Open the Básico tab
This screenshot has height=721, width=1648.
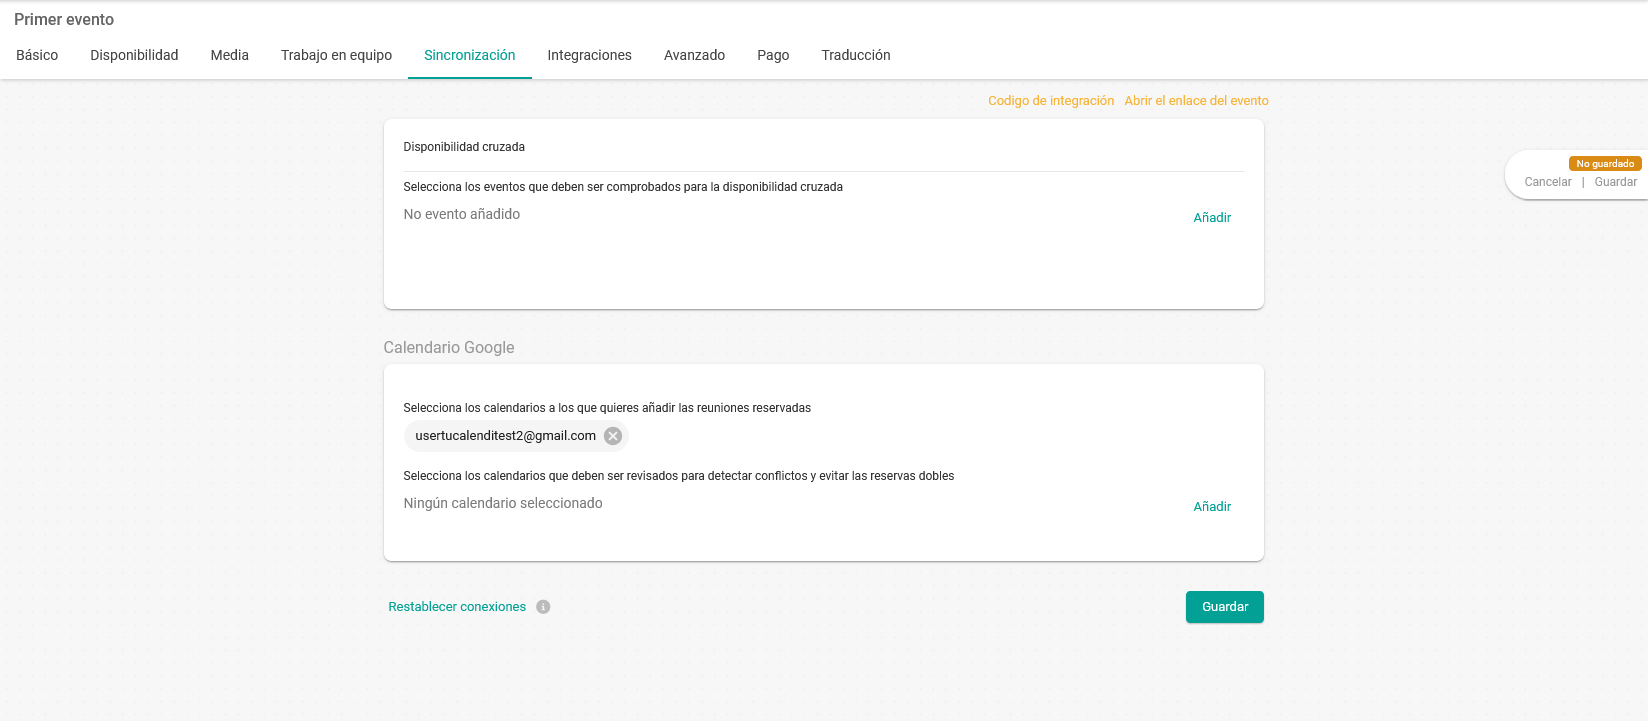[x=37, y=55]
